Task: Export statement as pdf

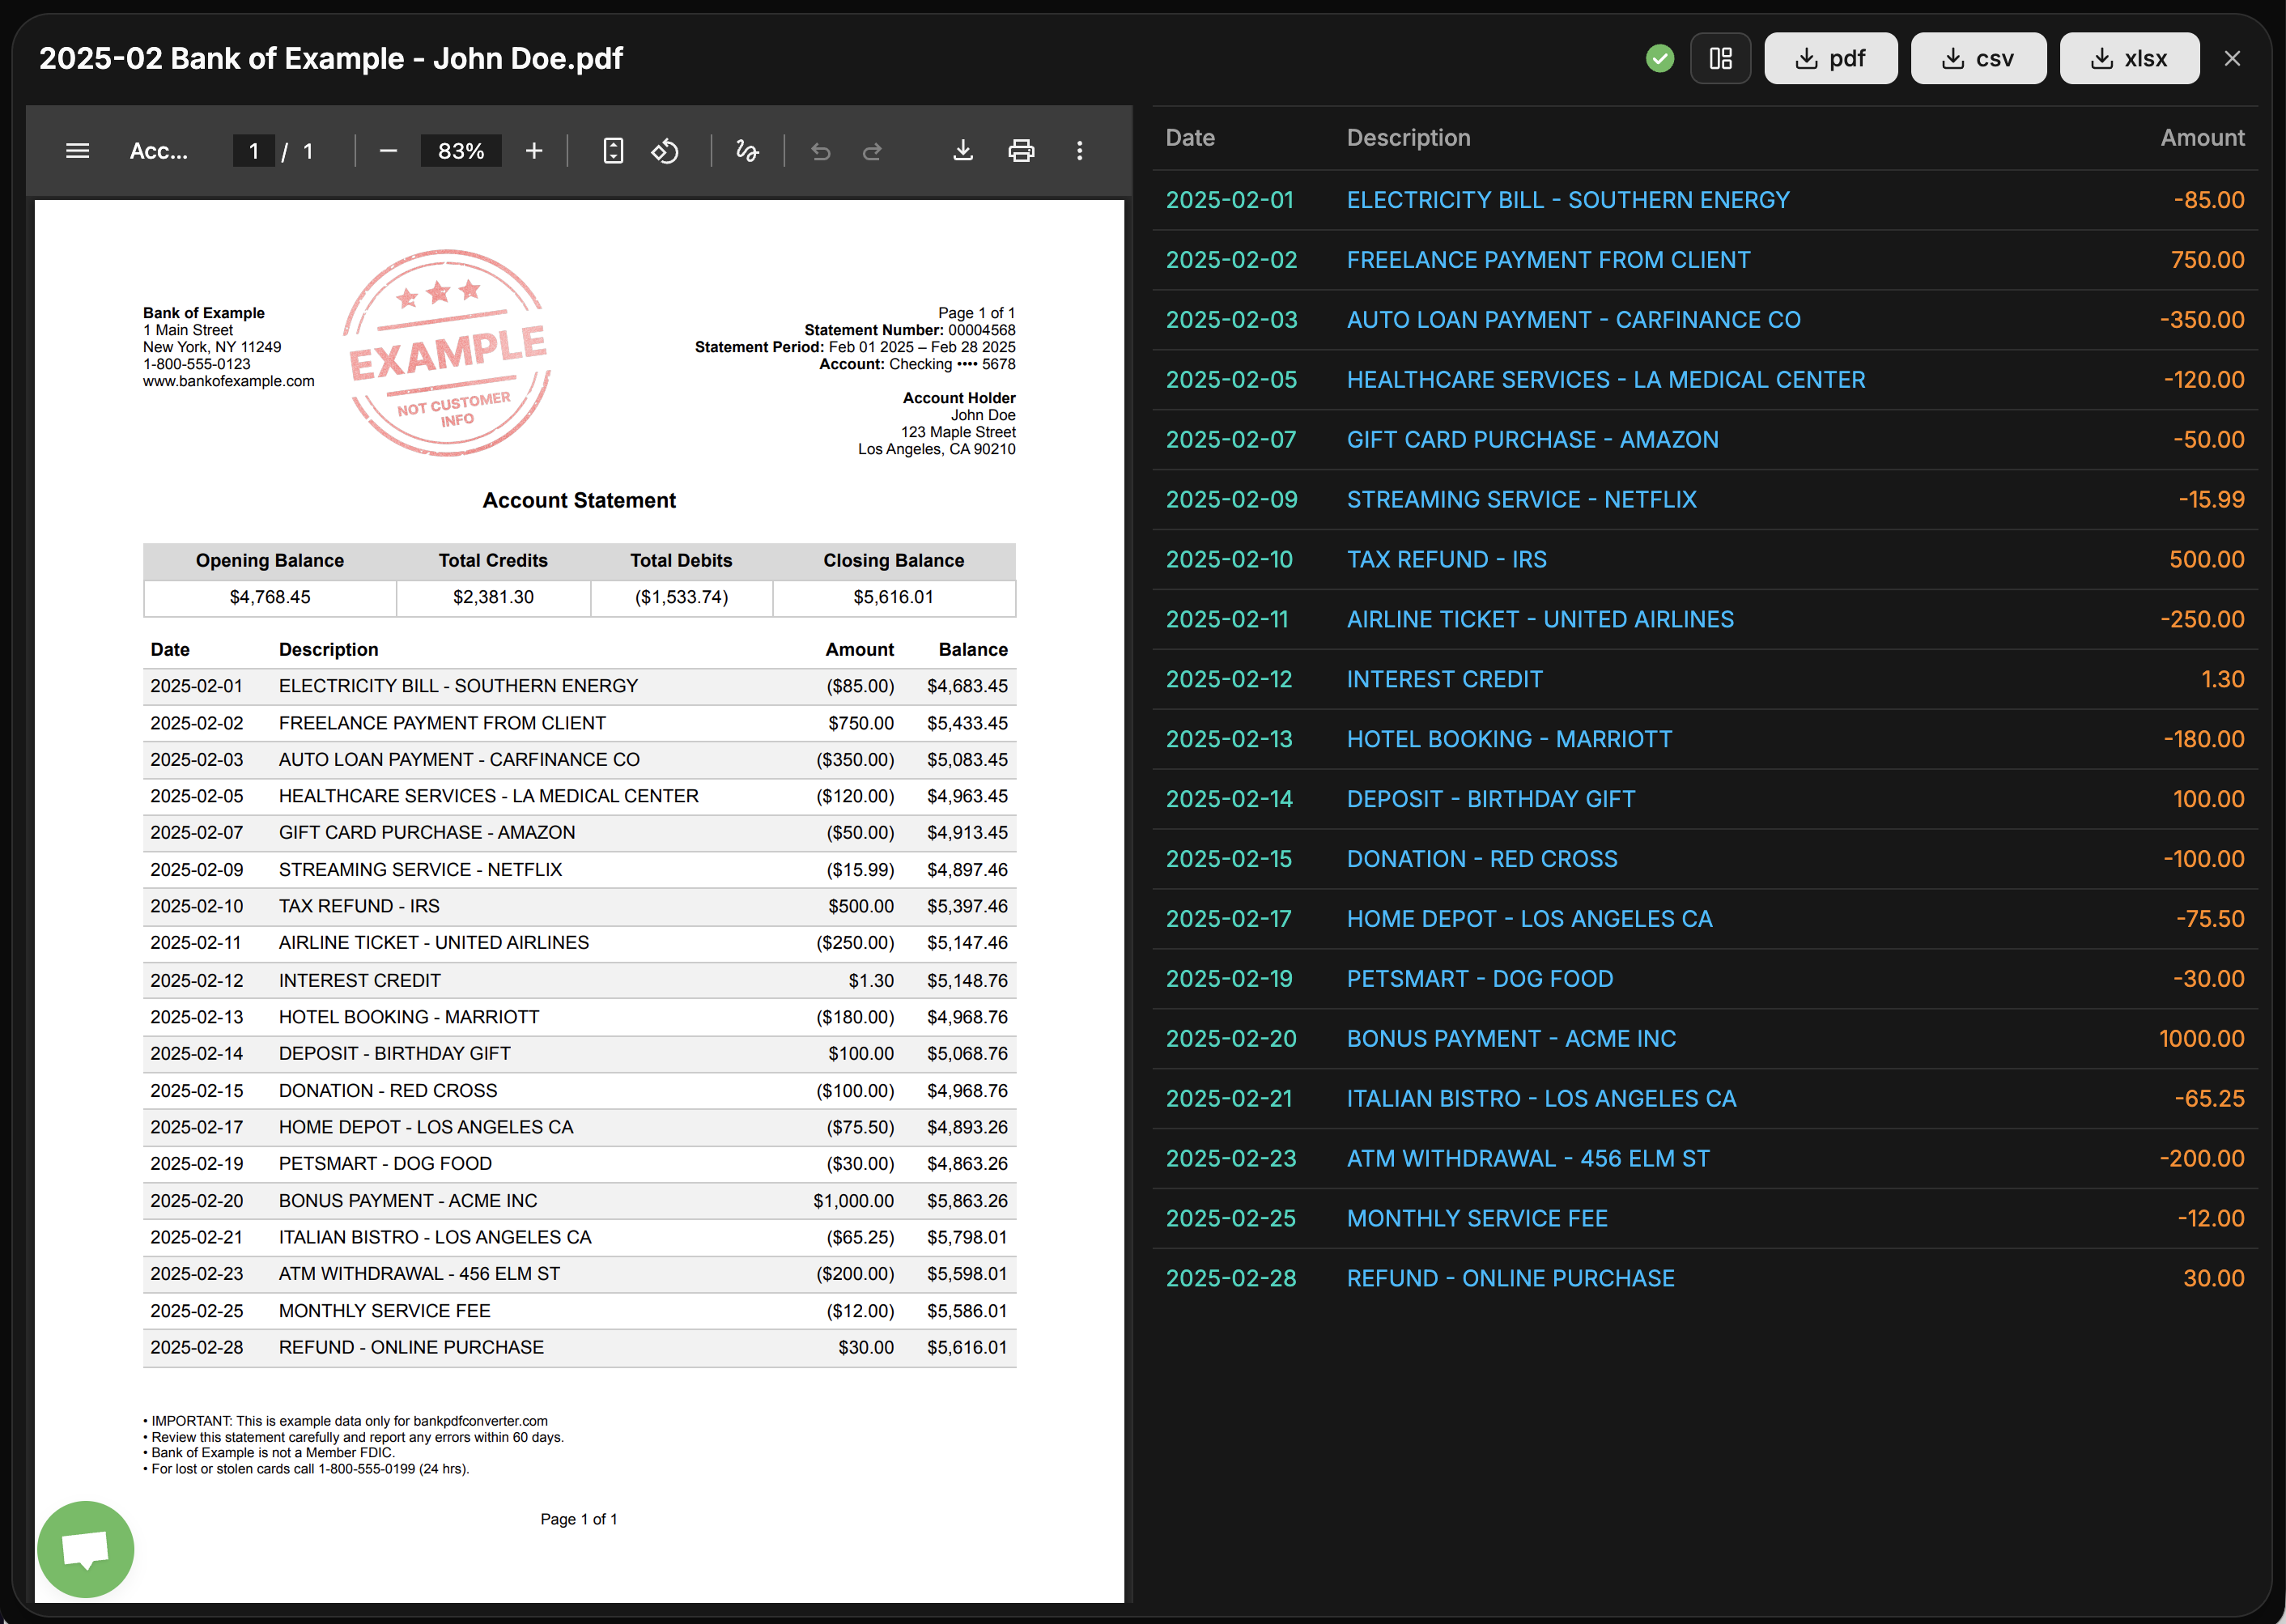Action: pyautogui.click(x=1830, y=59)
